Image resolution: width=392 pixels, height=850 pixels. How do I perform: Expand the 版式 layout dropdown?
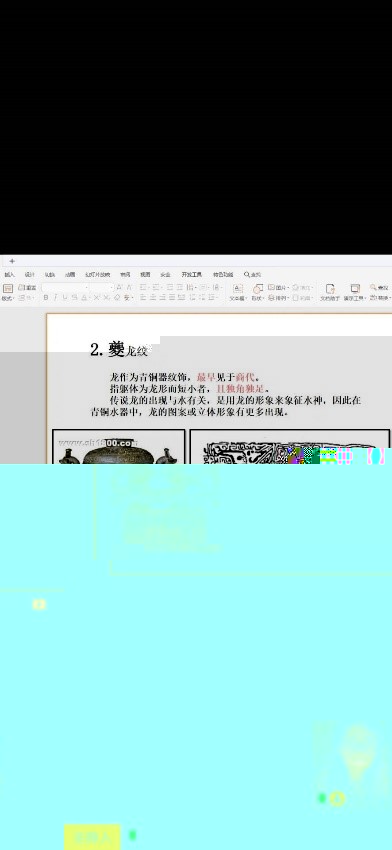click(8, 298)
